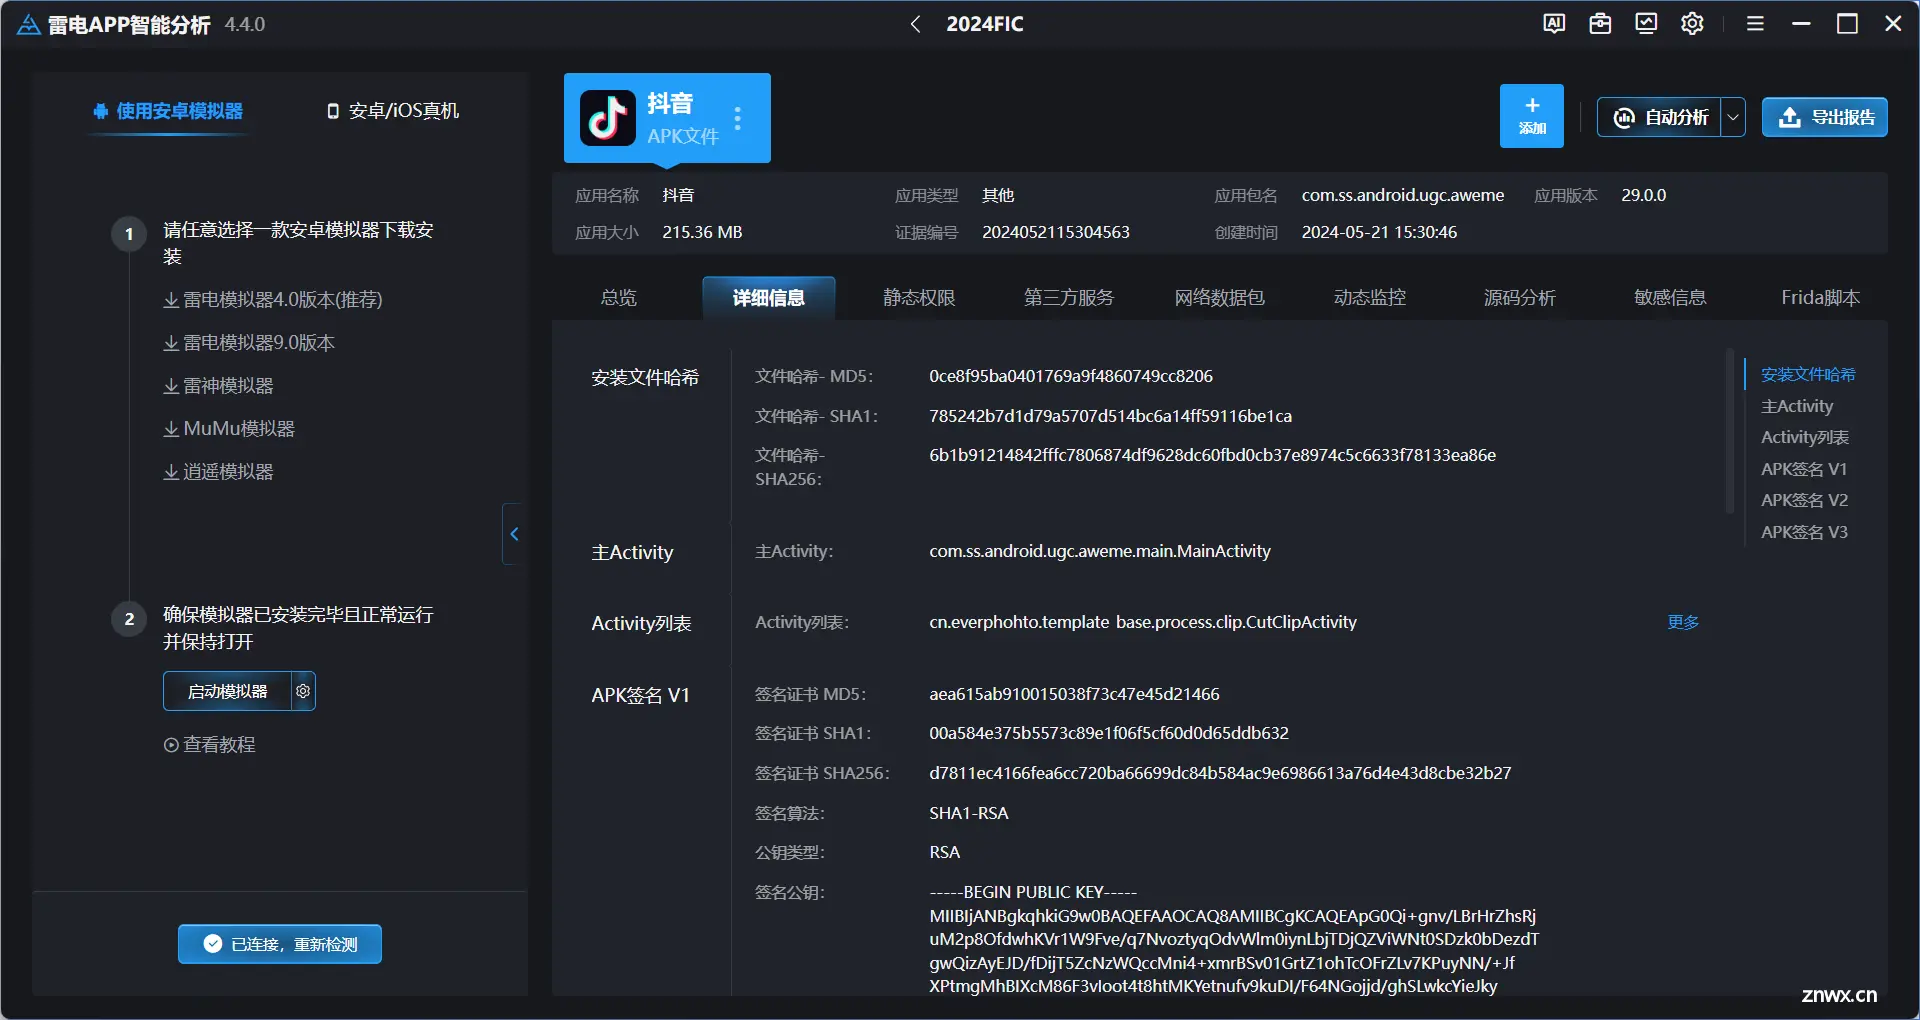
Task: Open the 网络数据包 tab
Action: tap(1219, 298)
